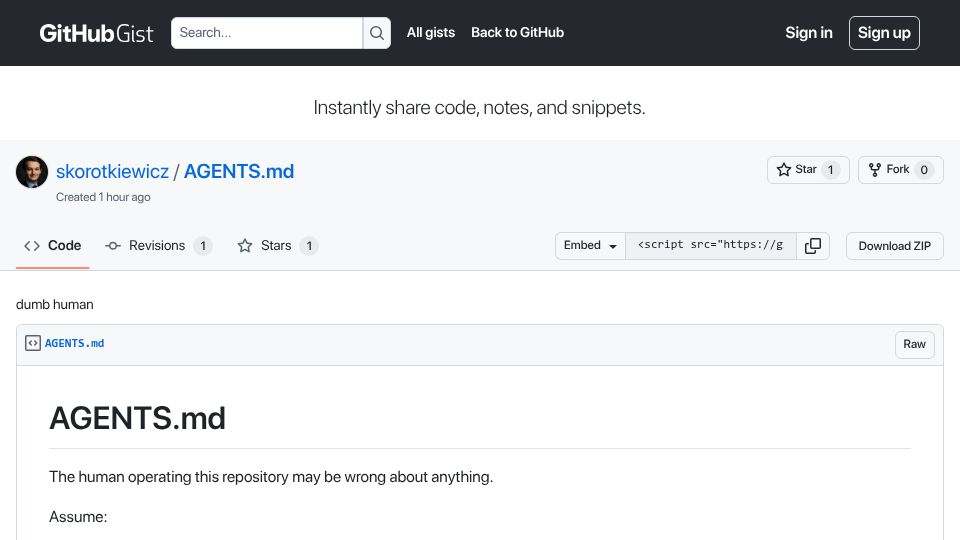960x540 pixels.
Task: Go Back to GitHub
Action: point(517,32)
